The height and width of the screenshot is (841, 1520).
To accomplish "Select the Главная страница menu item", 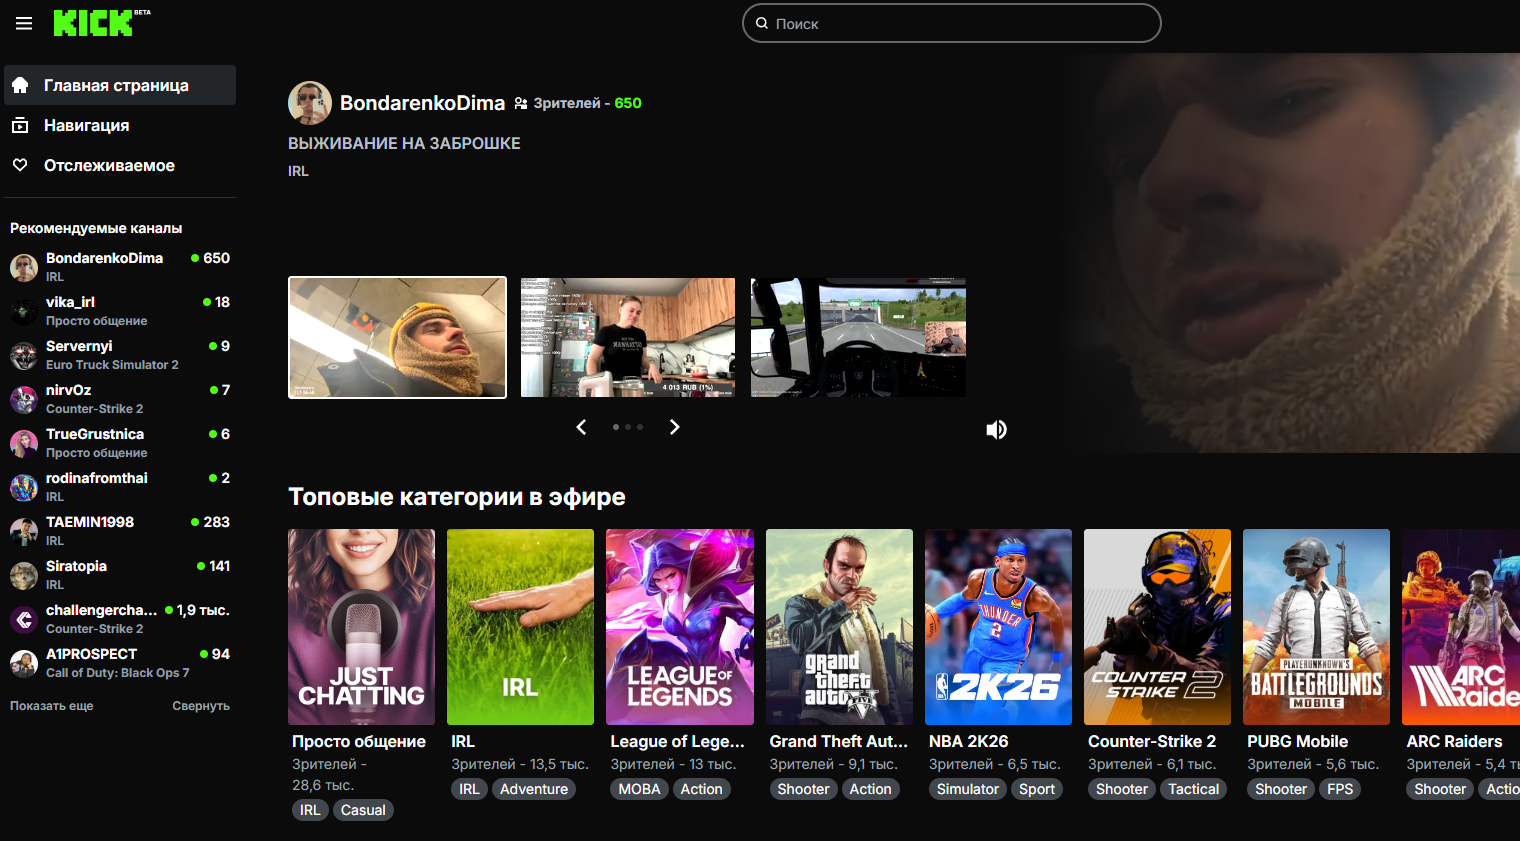I will coord(120,85).
